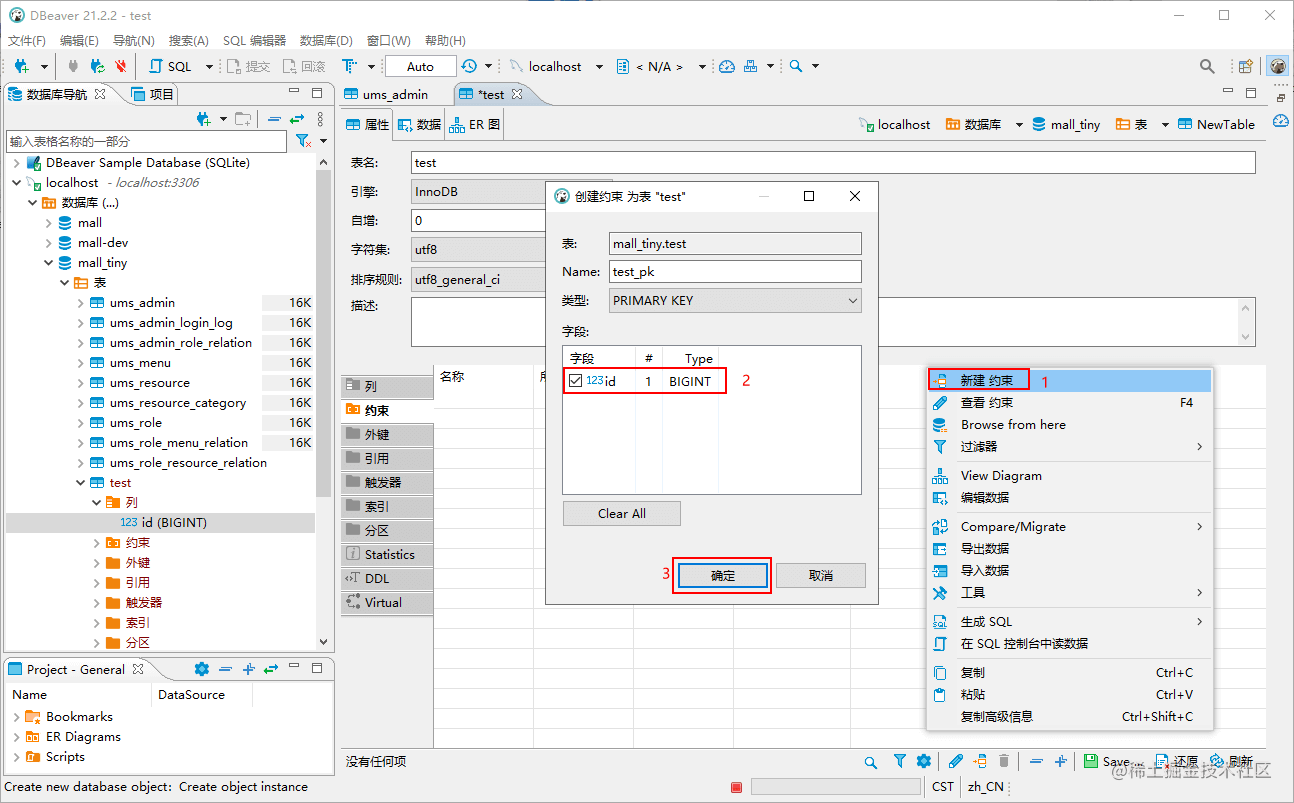The width and height of the screenshot is (1294, 803).
Task: Open the 文件(F) menu
Action: click(27, 41)
